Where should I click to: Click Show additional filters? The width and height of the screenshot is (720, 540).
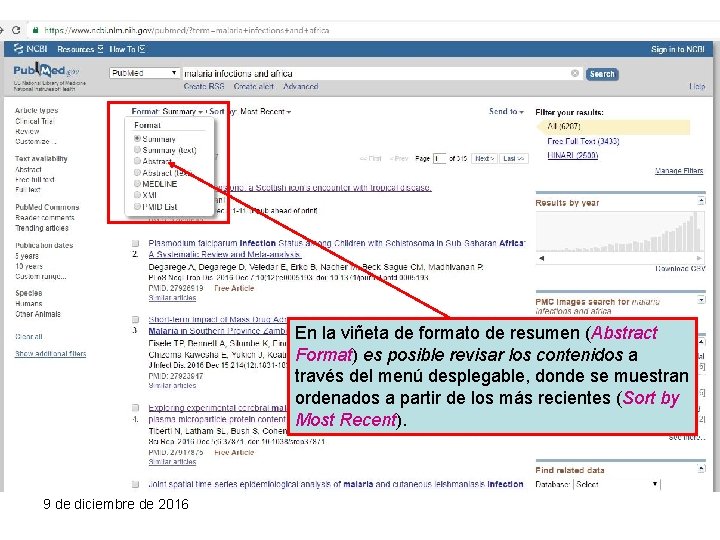coord(51,354)
